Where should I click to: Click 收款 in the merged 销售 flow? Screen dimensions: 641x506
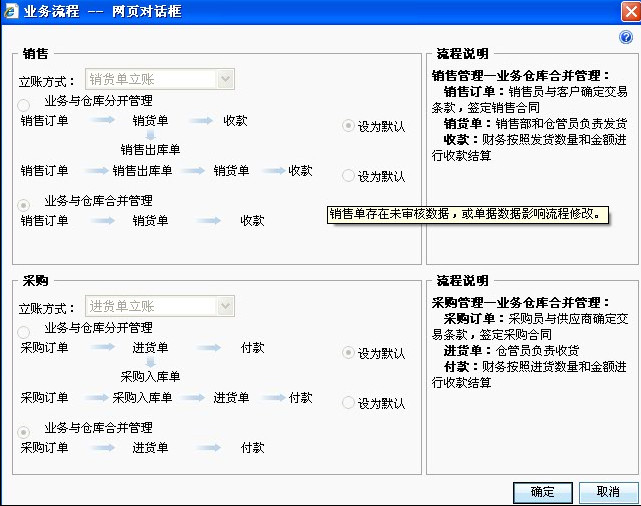(252, 221)
